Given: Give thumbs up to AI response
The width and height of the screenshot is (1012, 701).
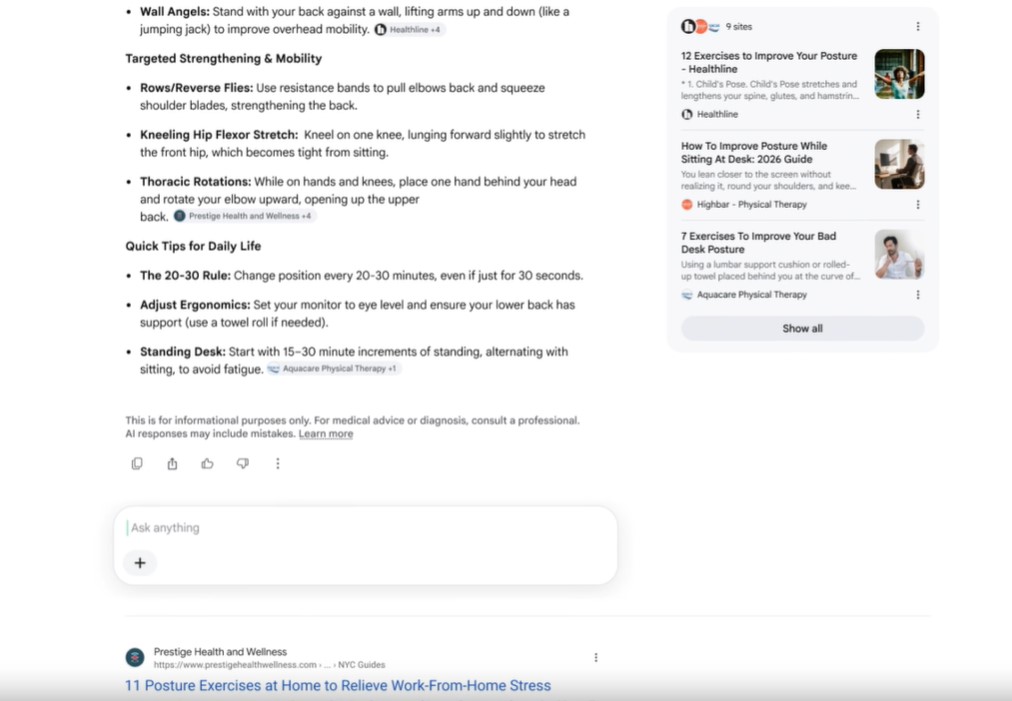Looking at the screenshot, I should click(x=207, y=463).
